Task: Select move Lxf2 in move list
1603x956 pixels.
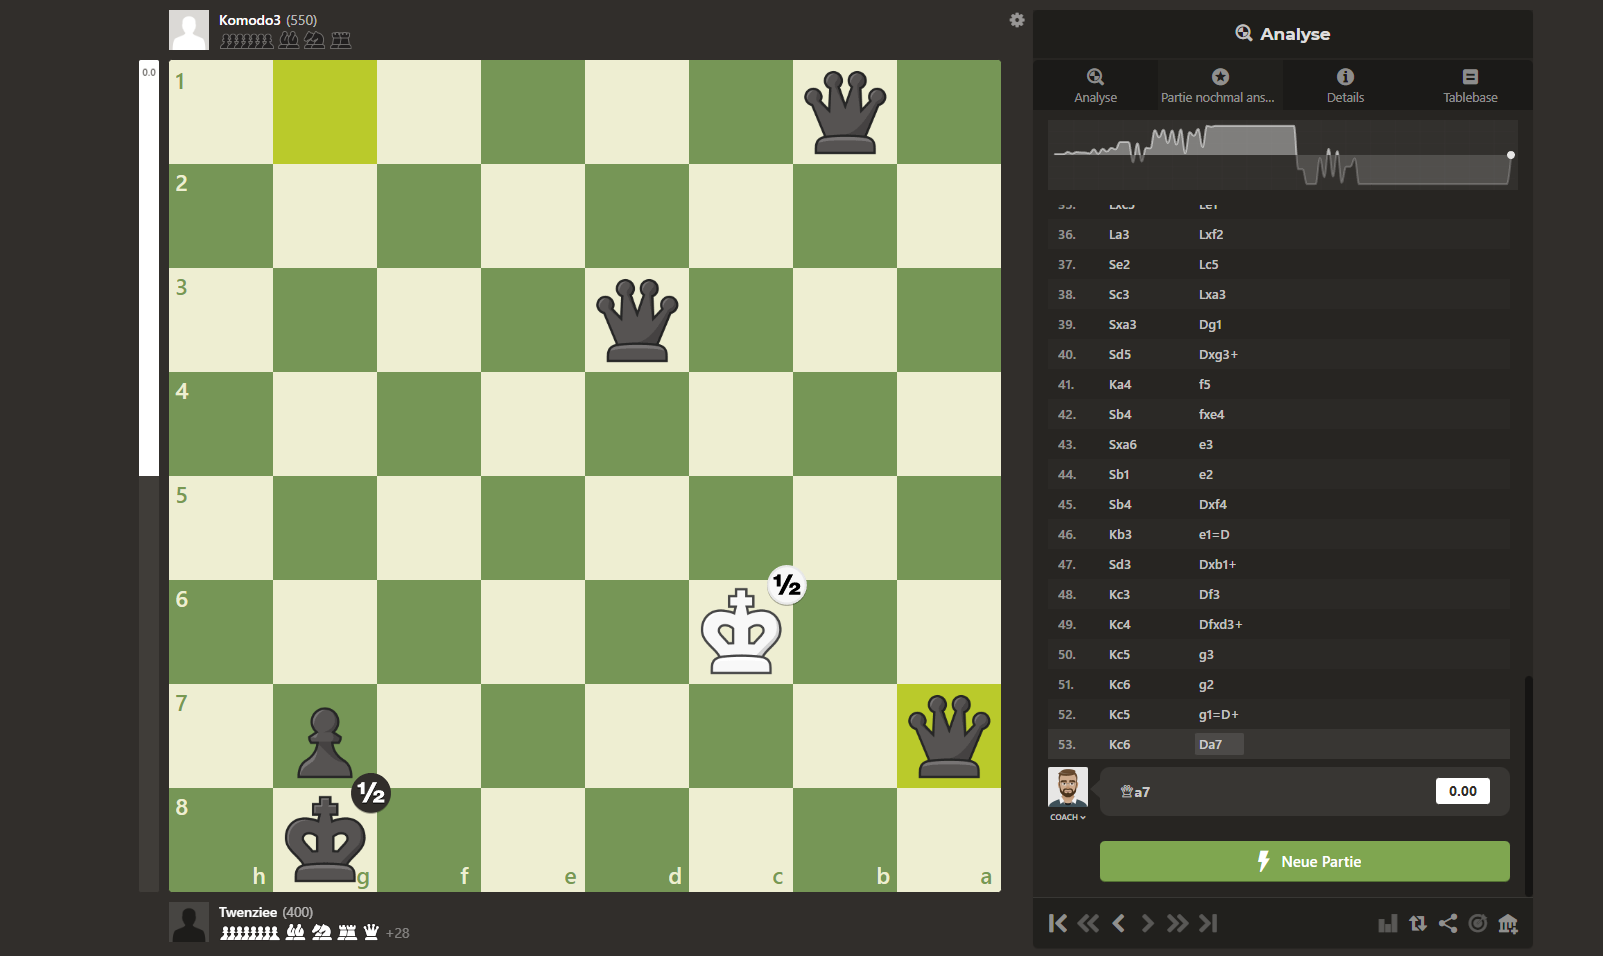Action: 1211,234
